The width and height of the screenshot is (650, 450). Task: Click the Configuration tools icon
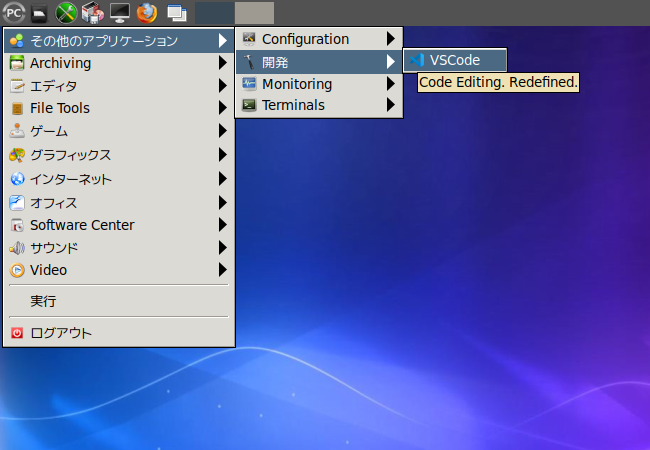tap(249, 39)
